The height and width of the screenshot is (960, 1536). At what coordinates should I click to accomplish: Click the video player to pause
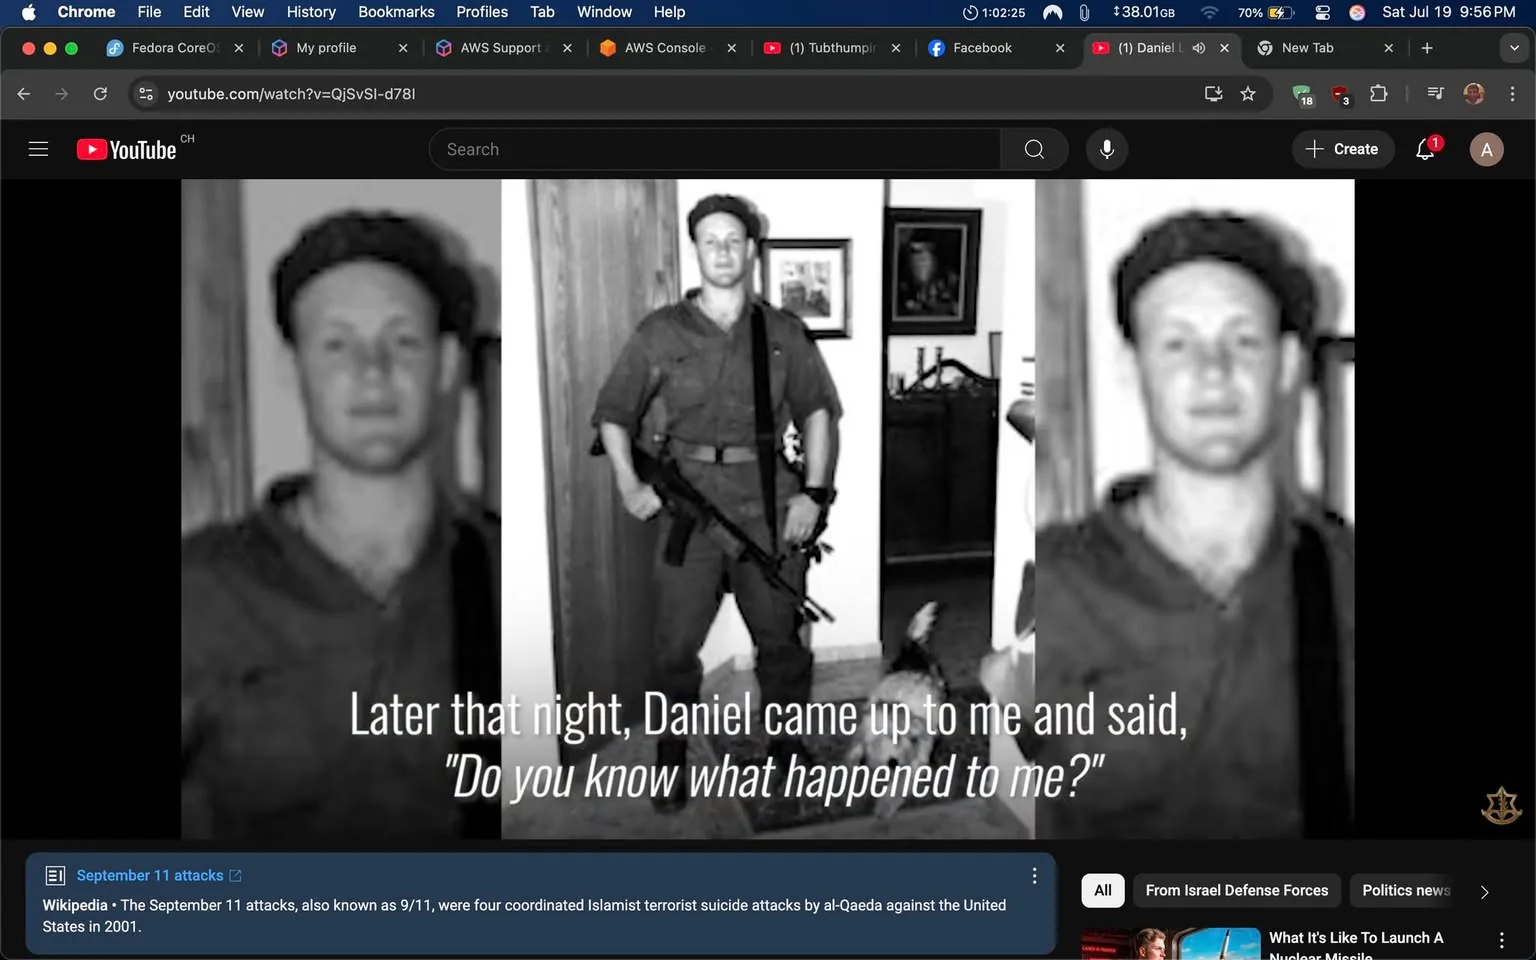(x=768, y=508)
